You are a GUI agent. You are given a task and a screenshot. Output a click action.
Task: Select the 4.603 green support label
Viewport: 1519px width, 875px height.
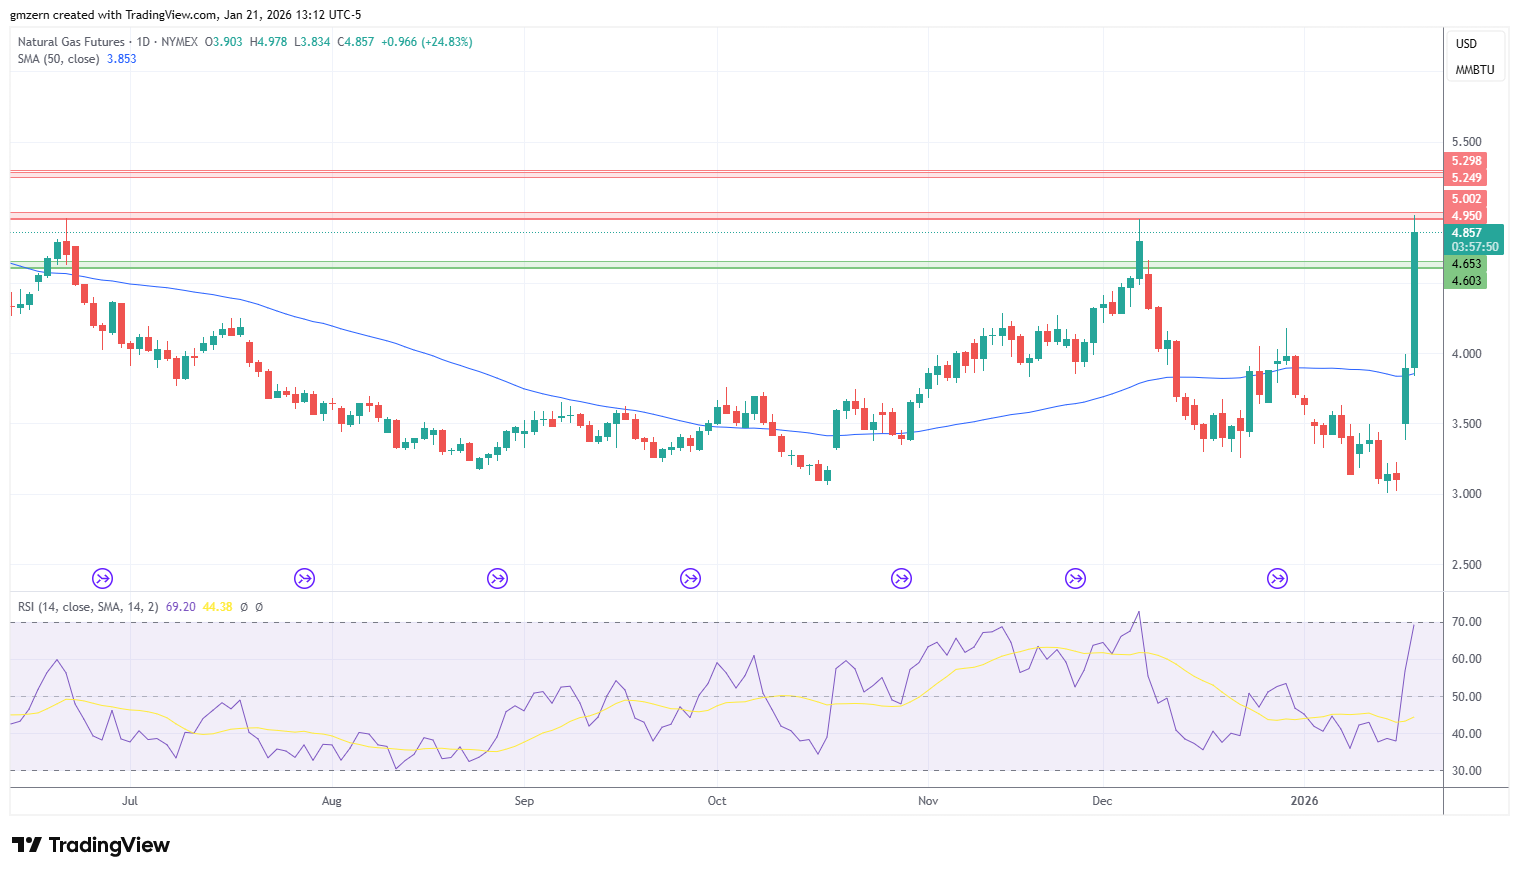(1466, 281)
